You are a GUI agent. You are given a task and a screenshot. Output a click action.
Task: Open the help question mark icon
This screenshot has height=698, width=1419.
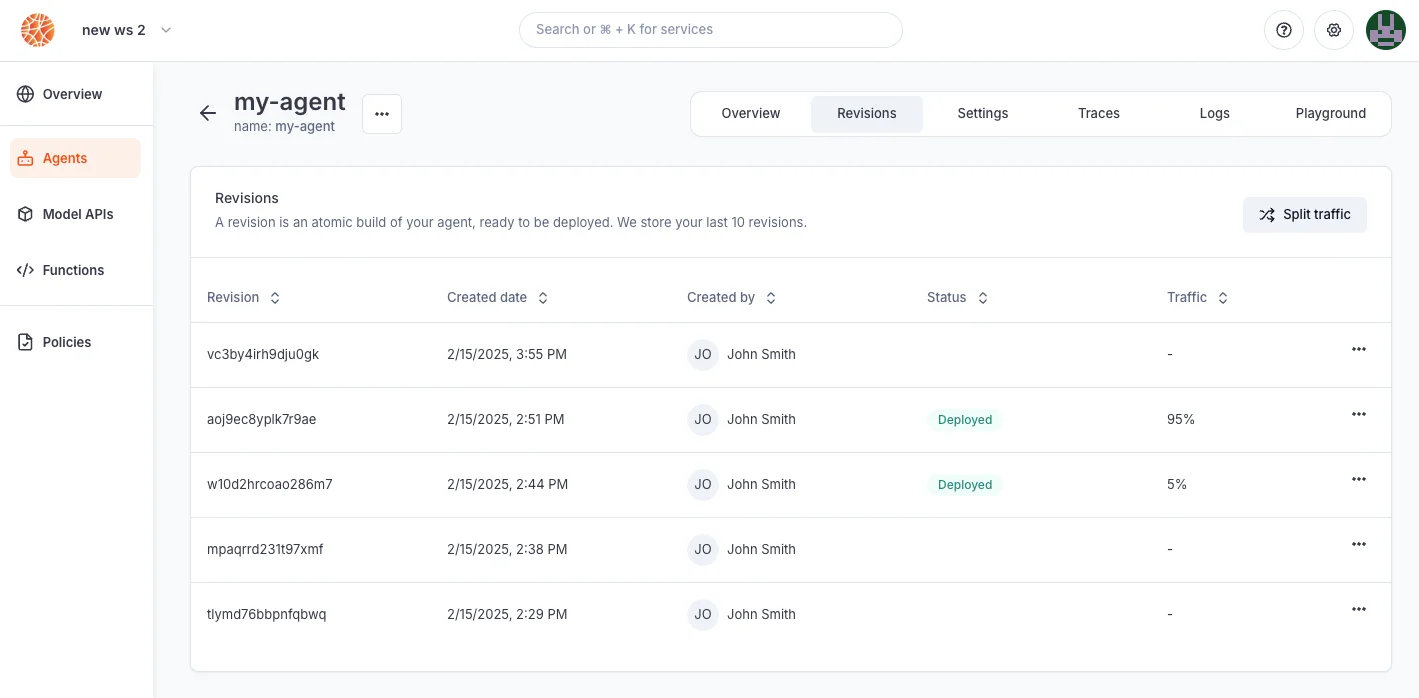pos(1284,30)
